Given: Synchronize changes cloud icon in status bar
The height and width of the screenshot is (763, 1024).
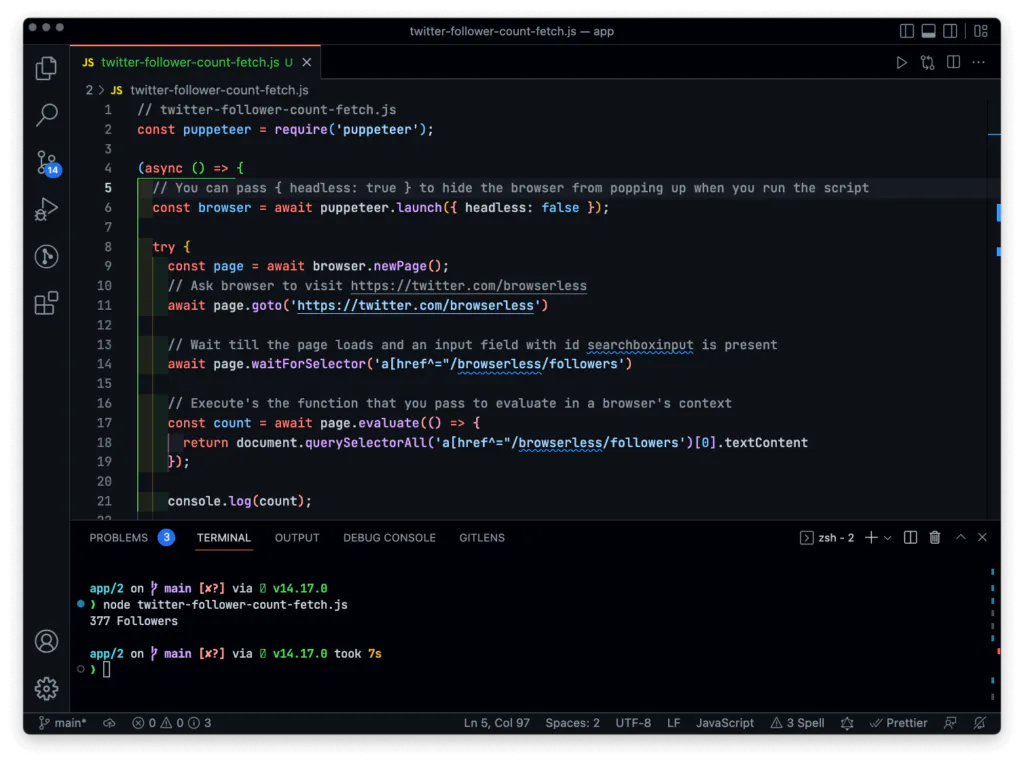Looking at the screenshot, I should click(109, 722).
